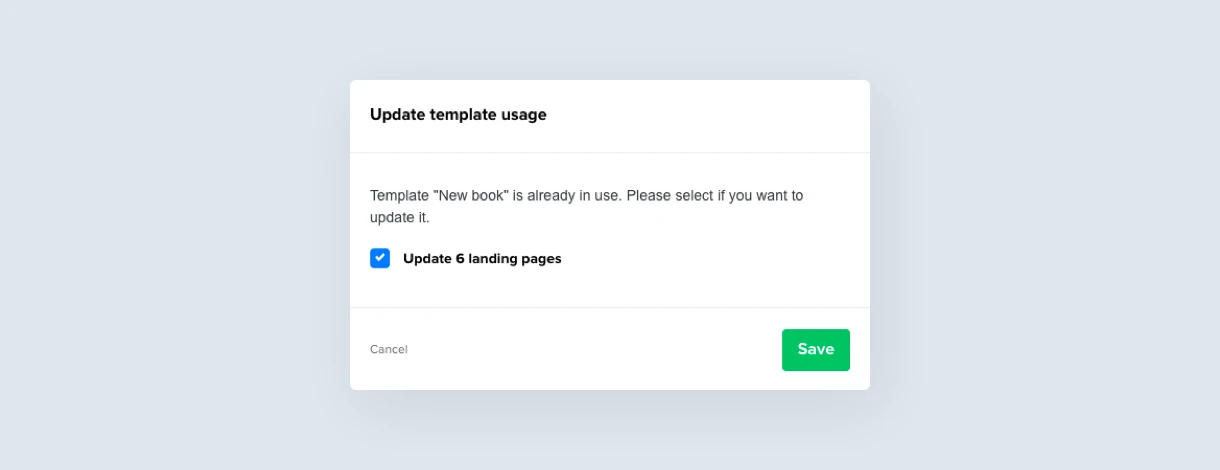The width and height of the screenshot is (1220, 470).
Task: Cancel the template usage update
Action: tap(389, 349)
